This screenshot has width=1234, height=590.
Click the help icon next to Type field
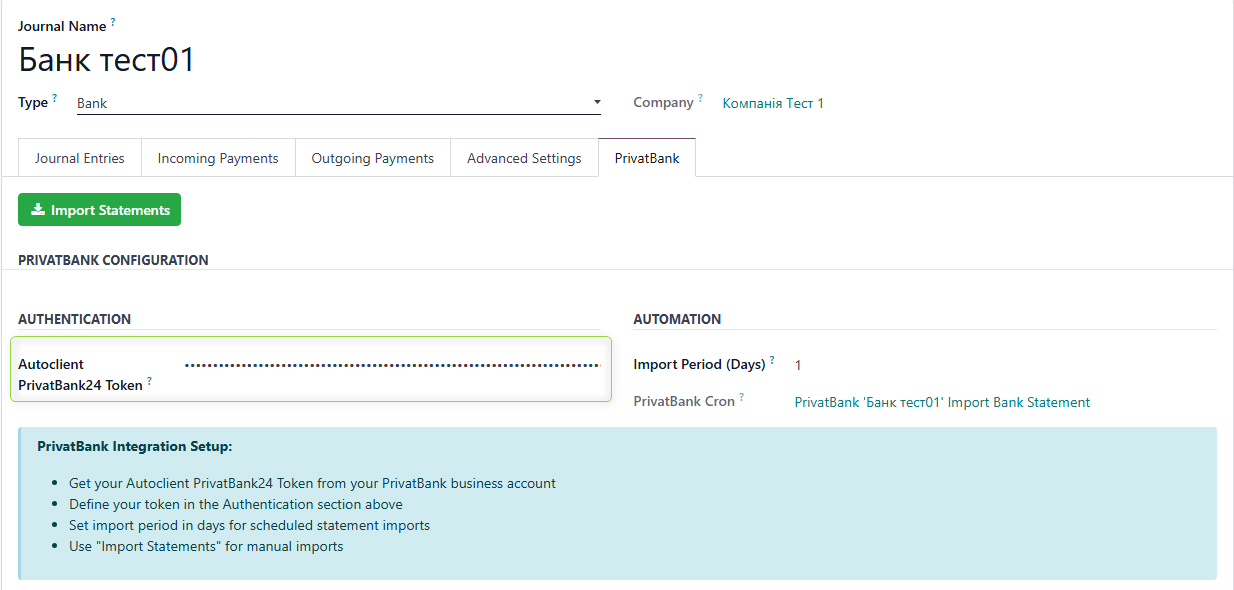pyautogui.click(x=54, y=95)
